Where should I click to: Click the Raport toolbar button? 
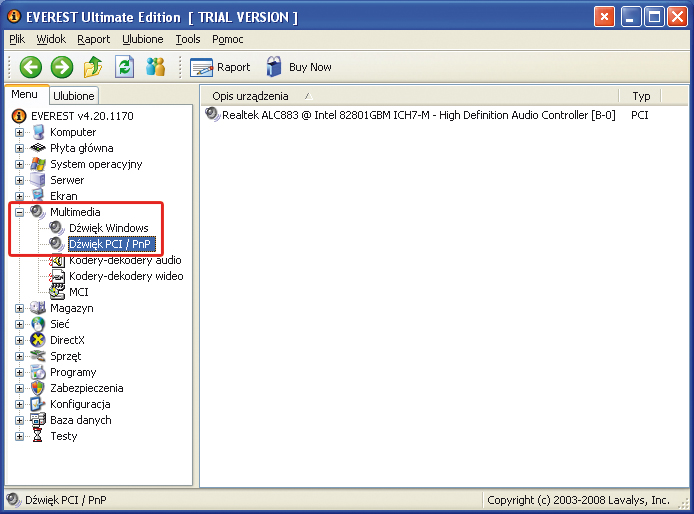(x=221, y=67)
